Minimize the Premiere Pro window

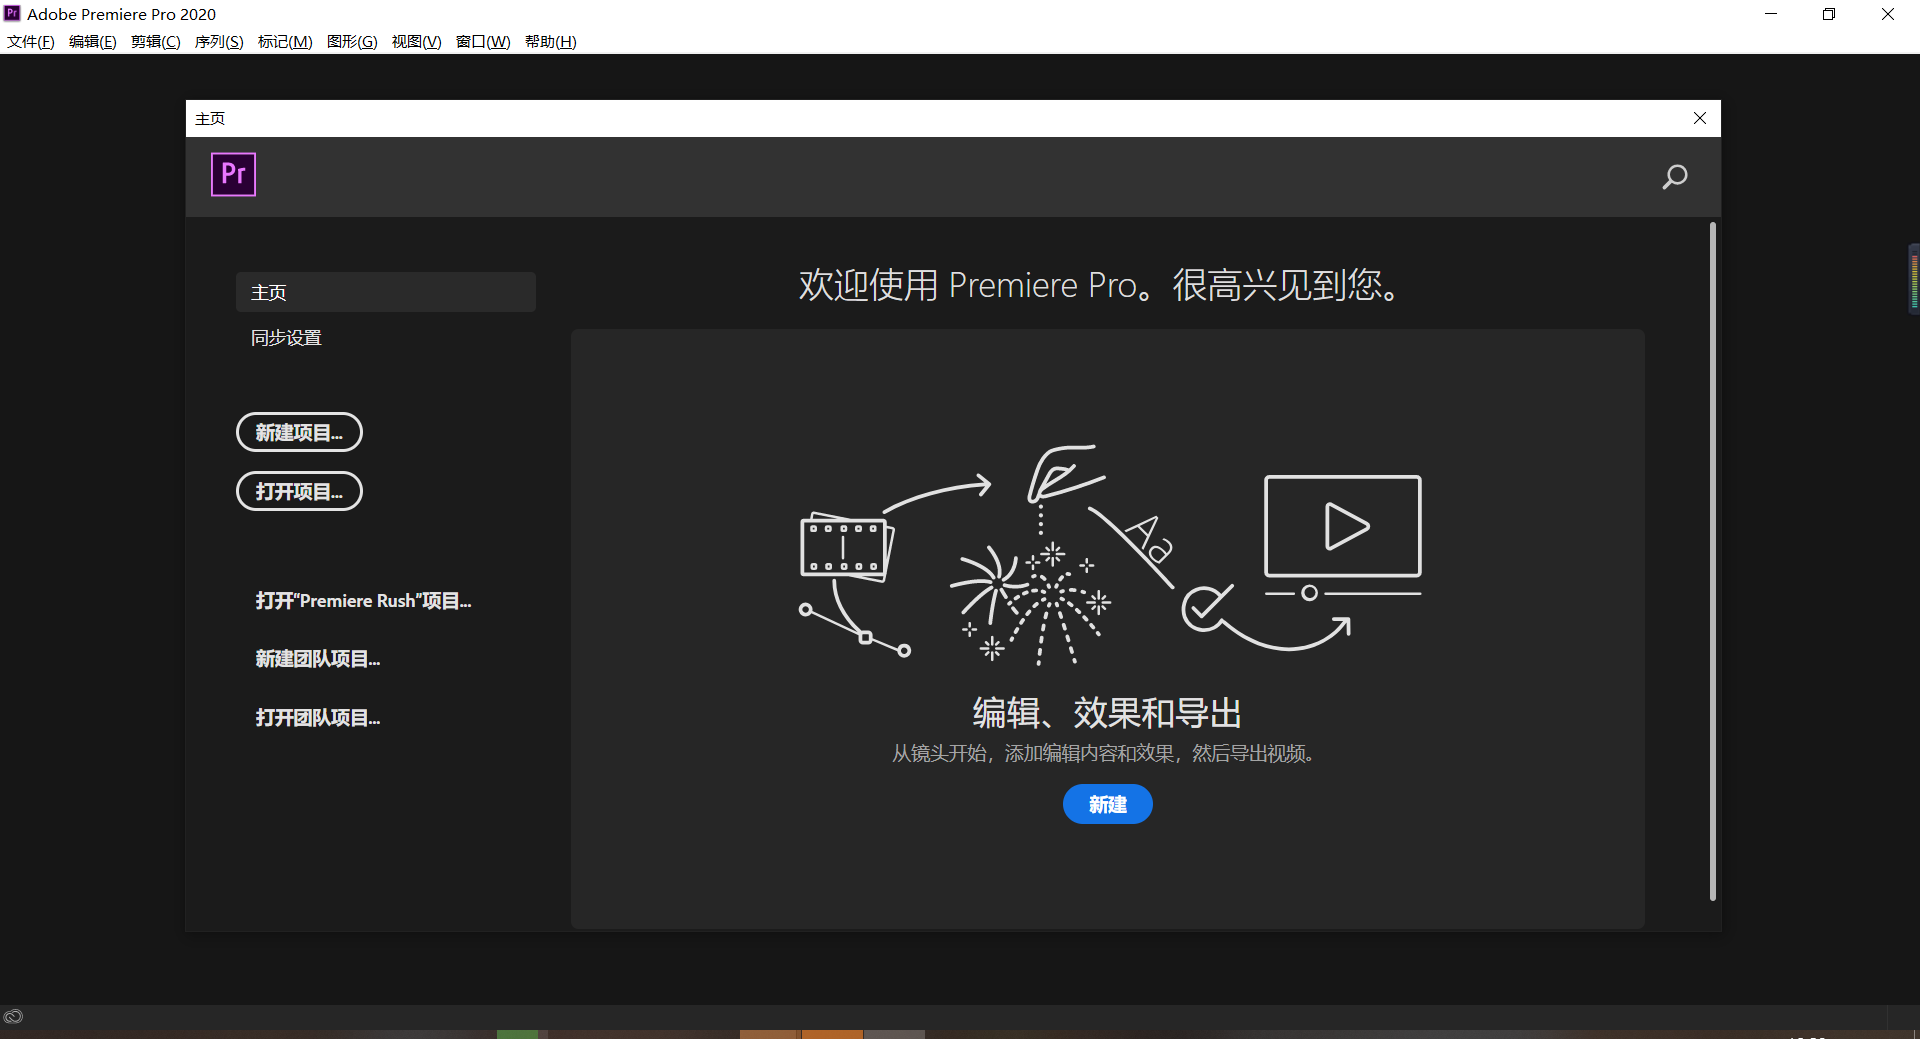point(1771,14)
